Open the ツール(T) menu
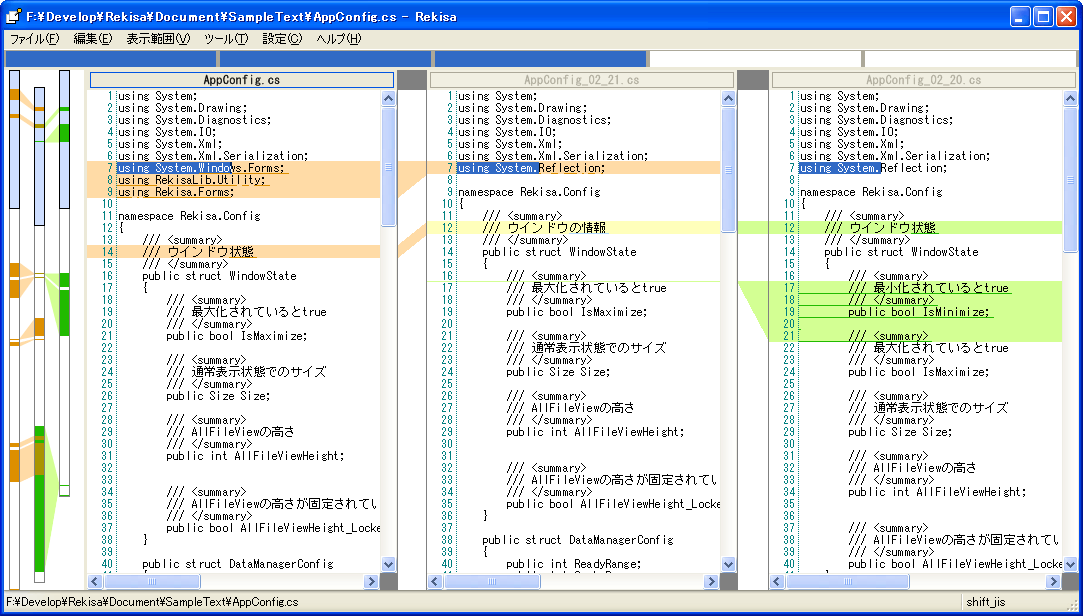This screenshot has width=1083, height=616. point(225,39)
